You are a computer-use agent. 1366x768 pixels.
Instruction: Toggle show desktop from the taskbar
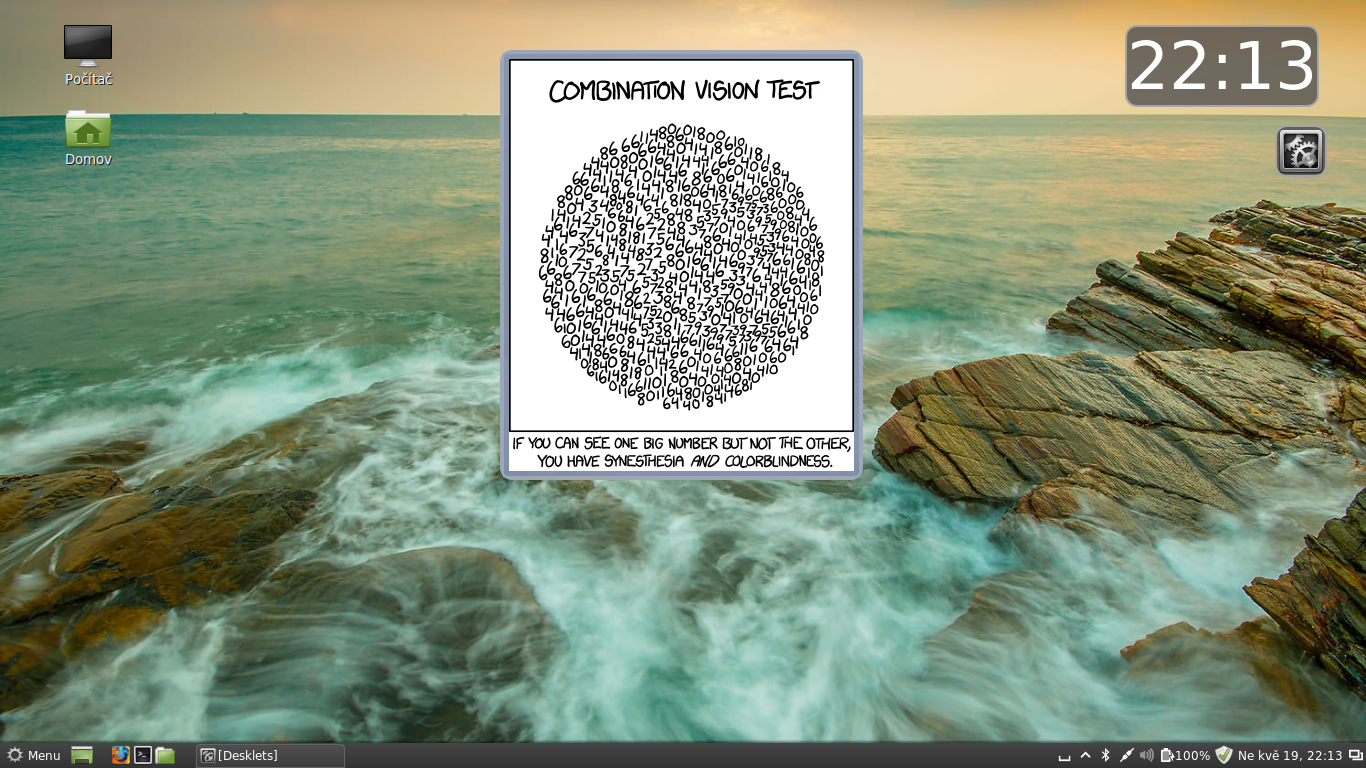point(81,755)
